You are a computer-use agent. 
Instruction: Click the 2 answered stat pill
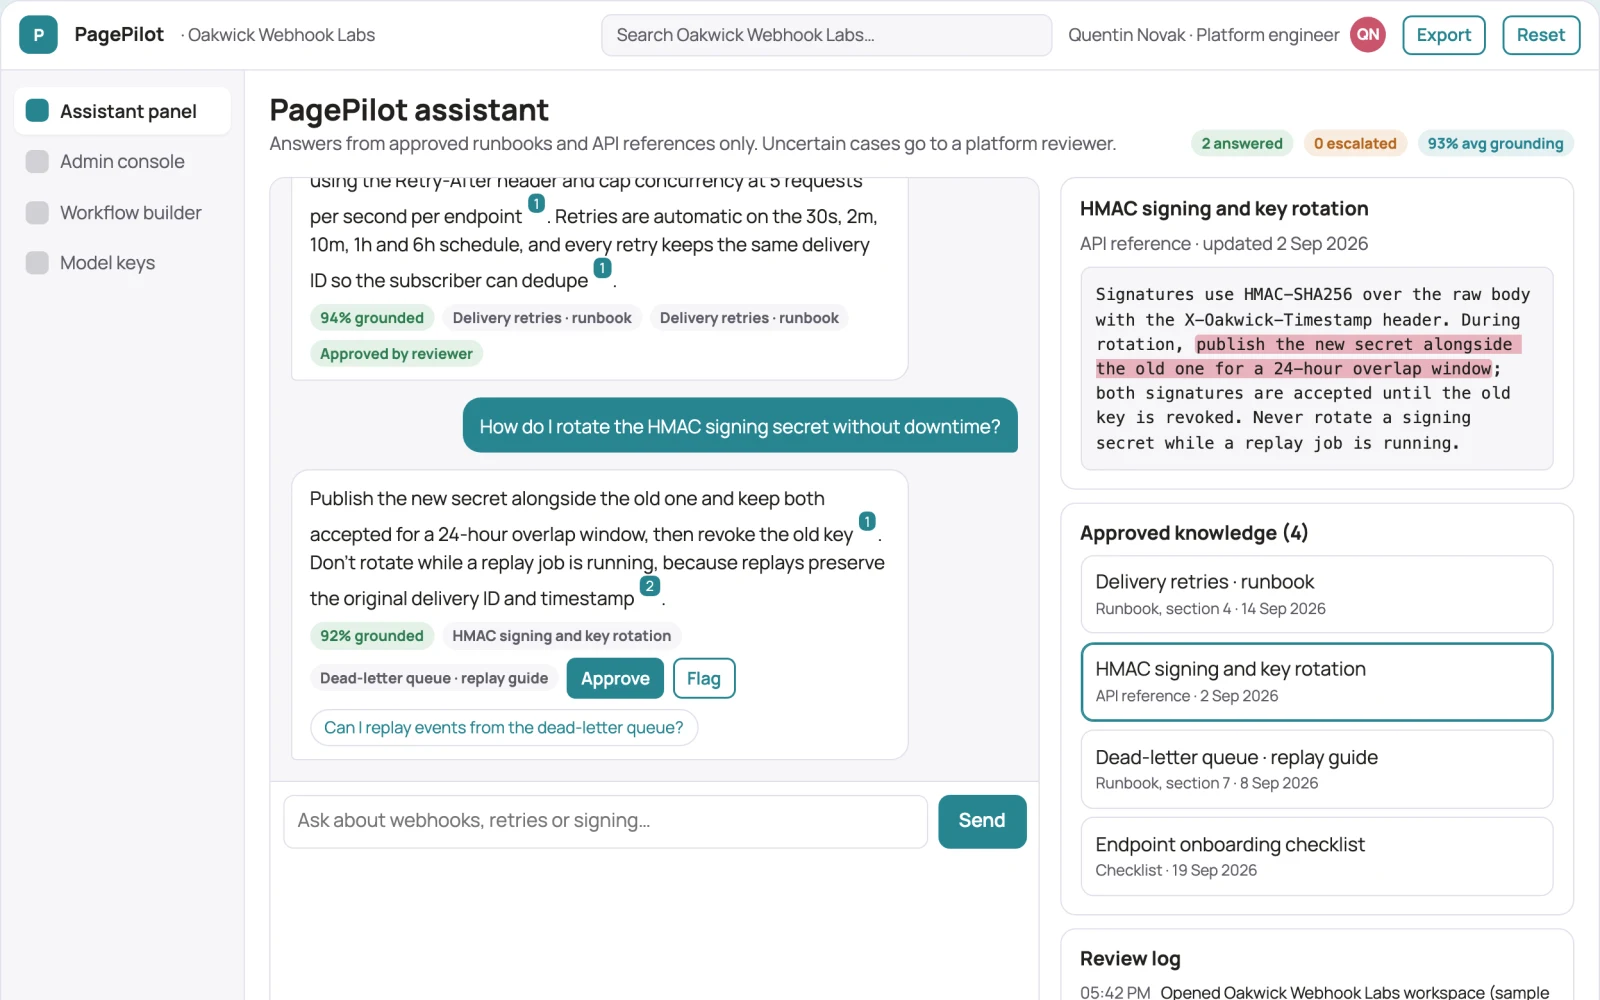click(1242, 144)
